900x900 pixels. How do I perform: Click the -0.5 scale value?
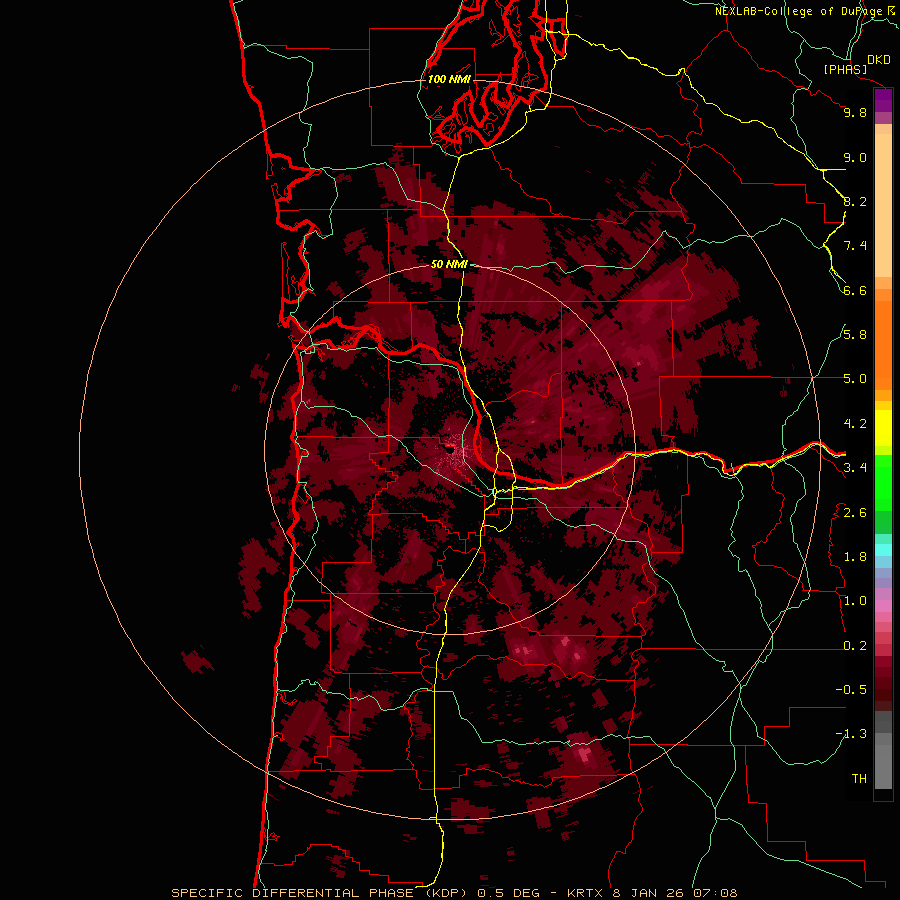(851, 690)
